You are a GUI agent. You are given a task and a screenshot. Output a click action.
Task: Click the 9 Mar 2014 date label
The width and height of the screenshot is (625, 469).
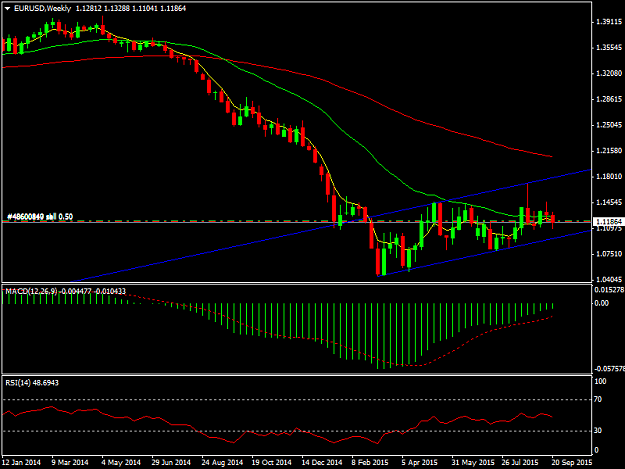pos(70,462)
